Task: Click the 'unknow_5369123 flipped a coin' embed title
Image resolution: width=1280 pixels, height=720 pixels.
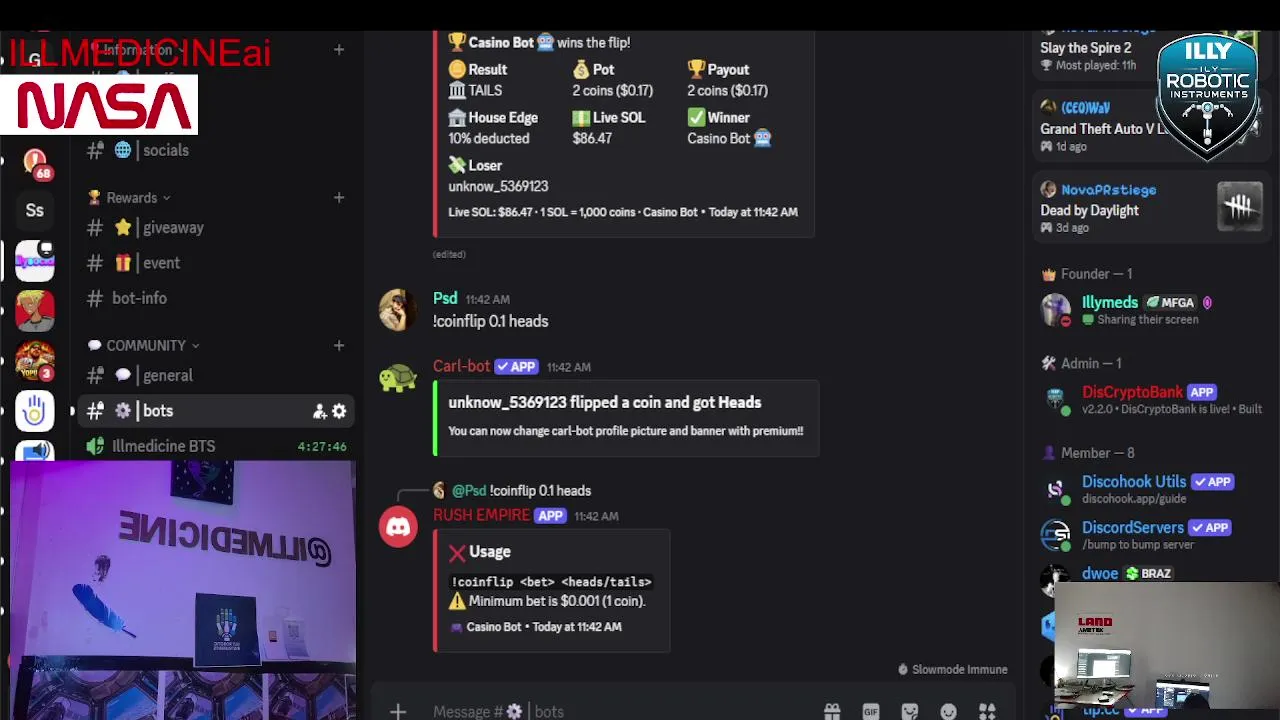Action: pos(604,402)
